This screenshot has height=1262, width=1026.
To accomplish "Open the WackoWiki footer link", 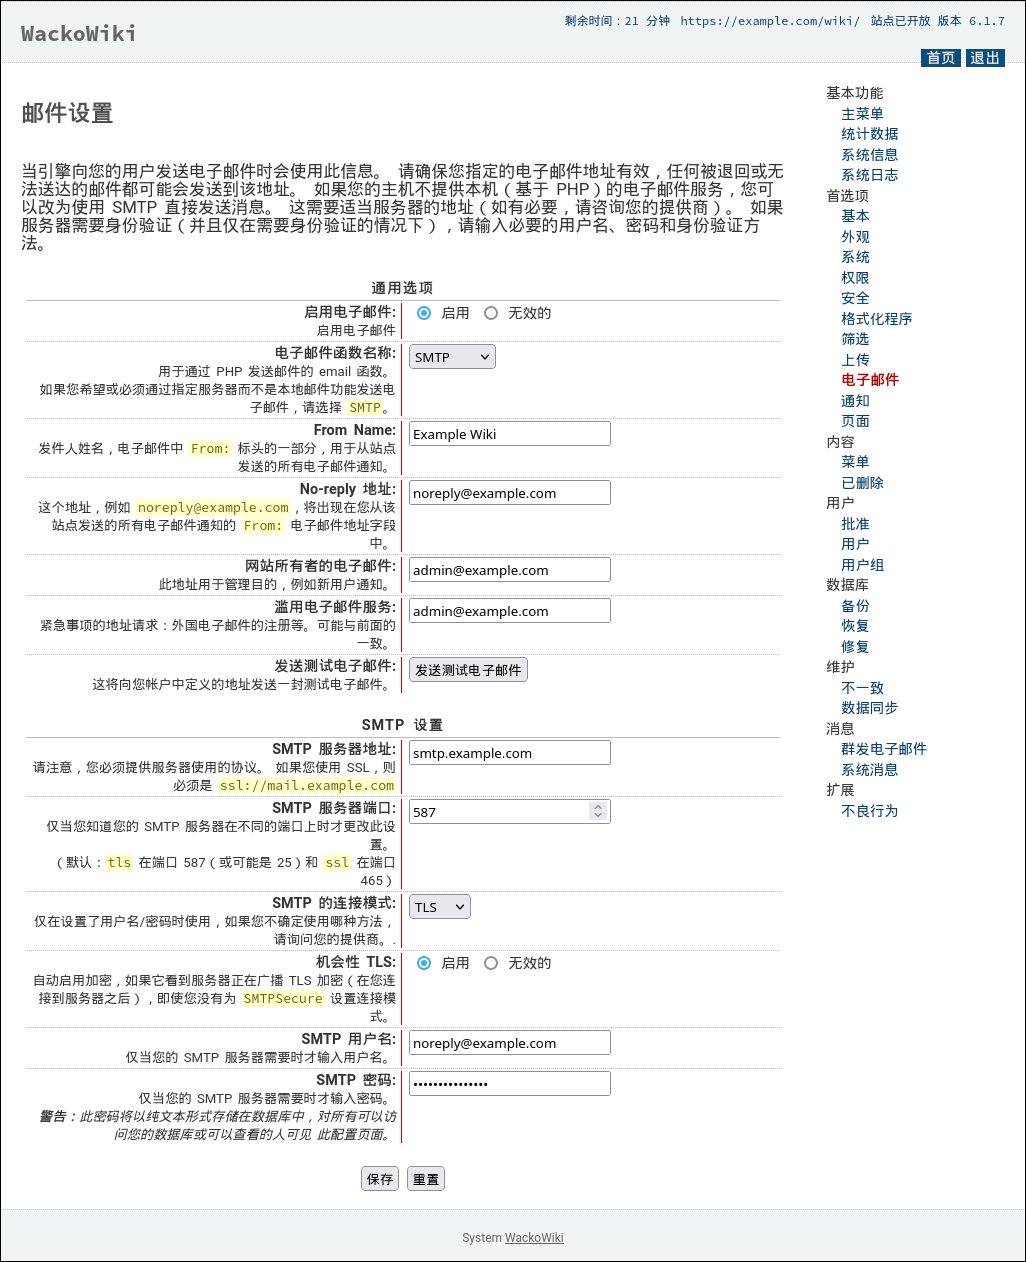I will point(534,1238).
